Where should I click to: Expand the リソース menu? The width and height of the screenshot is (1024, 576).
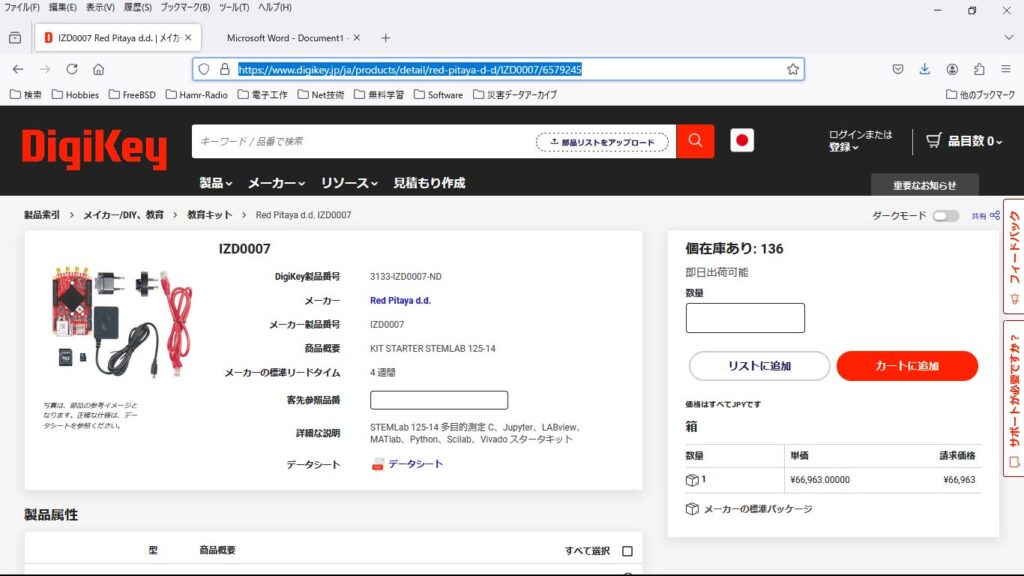click(349, 183)
